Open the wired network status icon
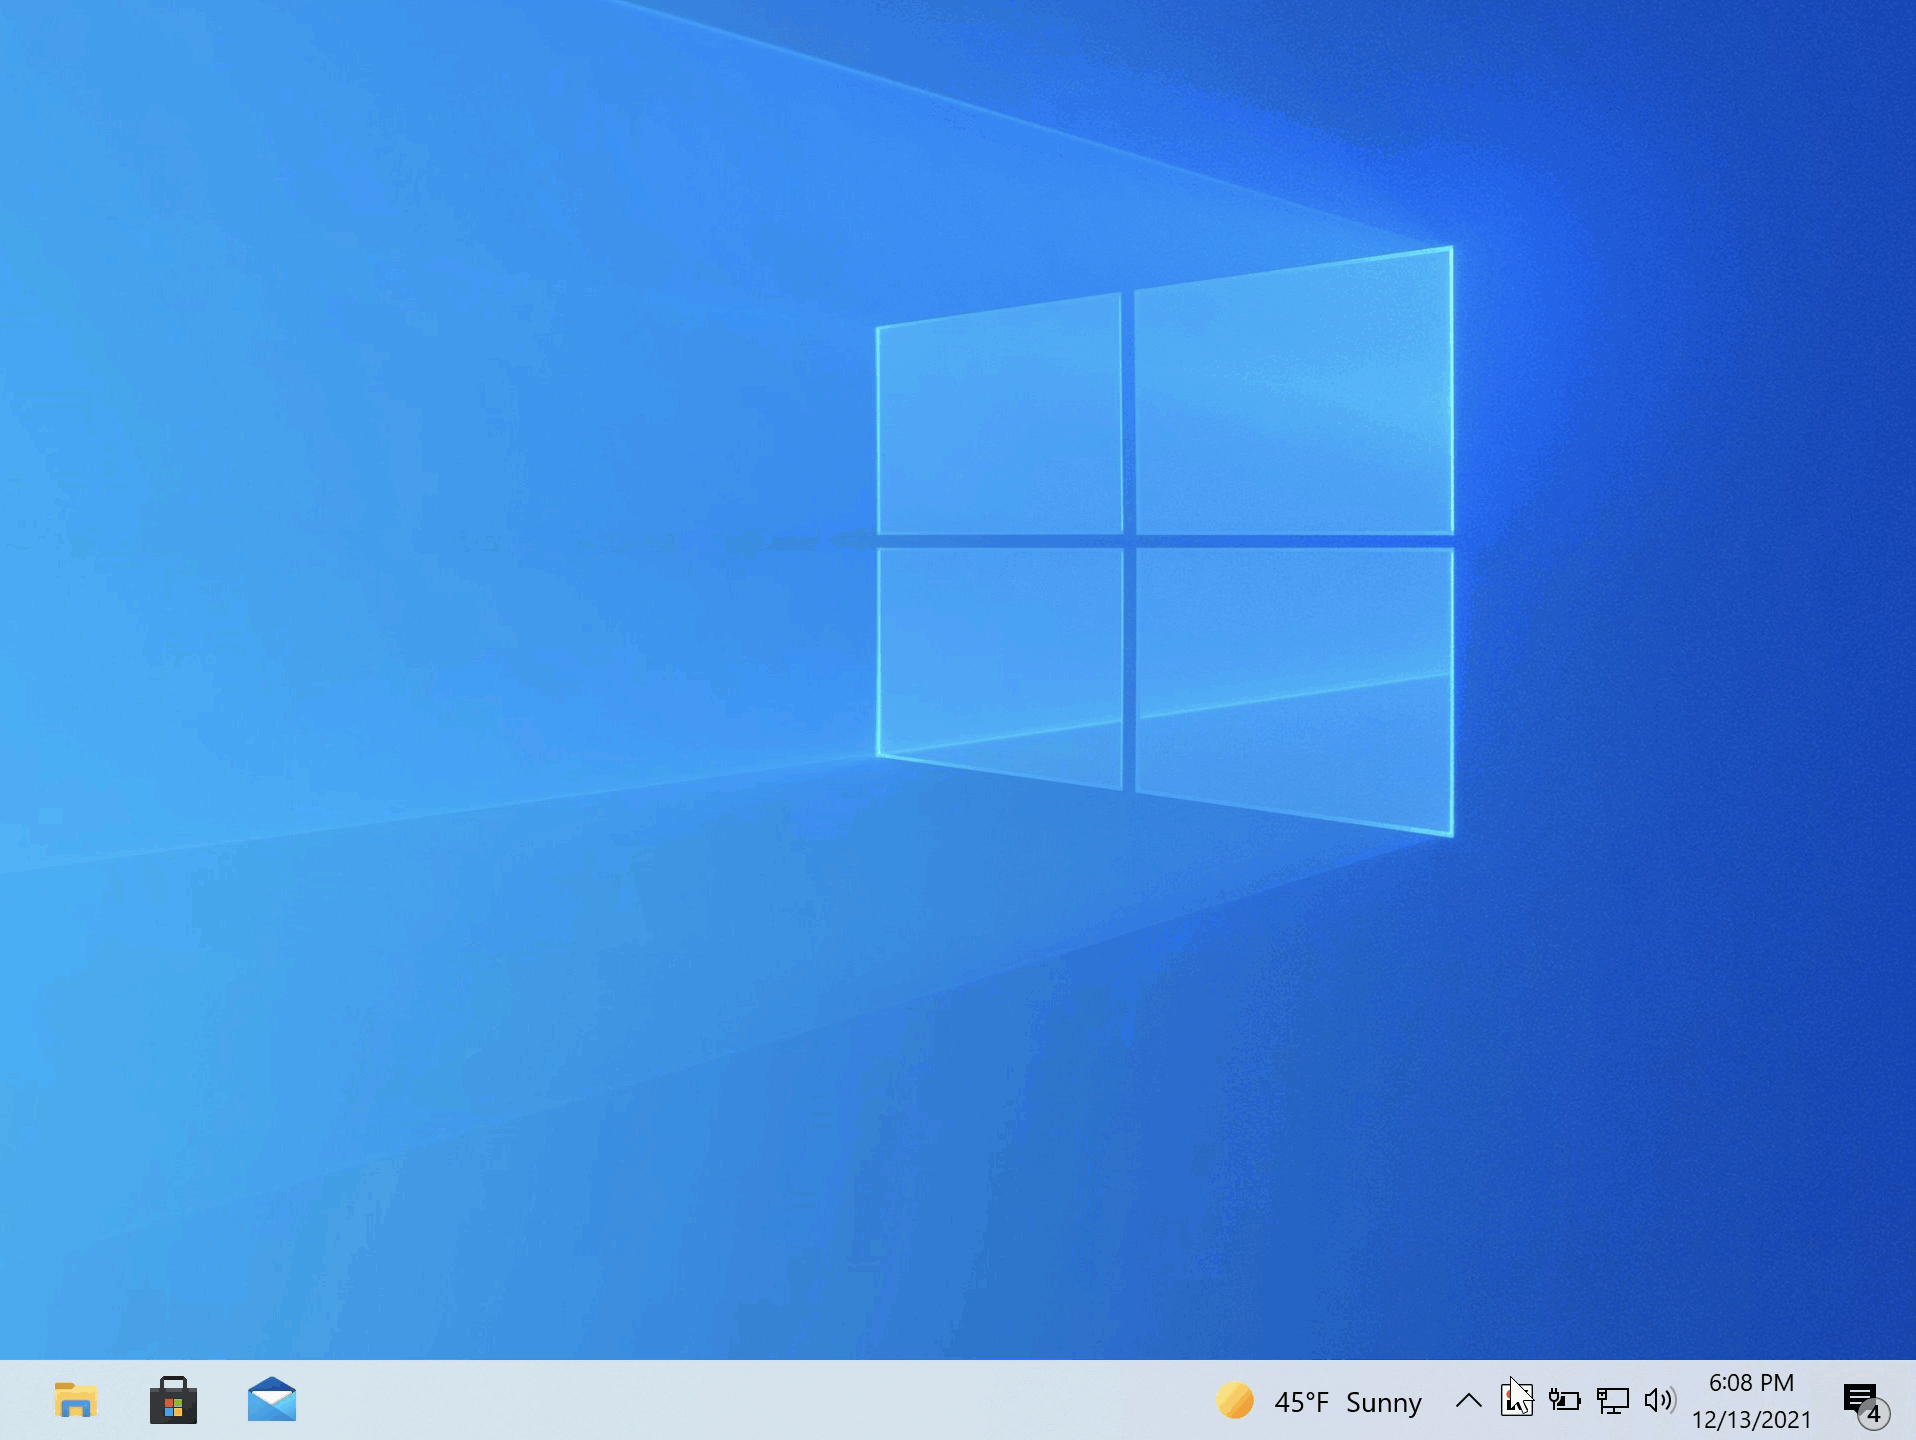 coord(1612,1400)
